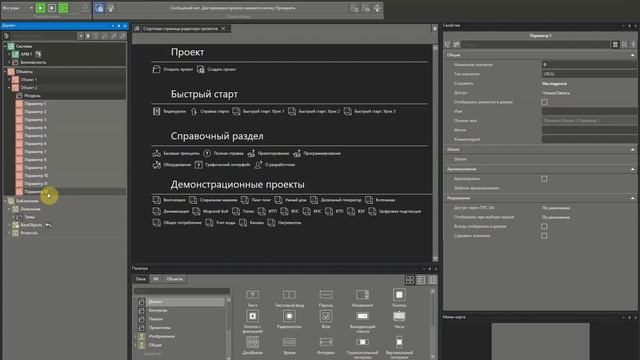Image resolution: width=640 pixels, height=360 pixels.
Task: Open the search dropdown in the tree panel
Action: (x=81, y=36)
